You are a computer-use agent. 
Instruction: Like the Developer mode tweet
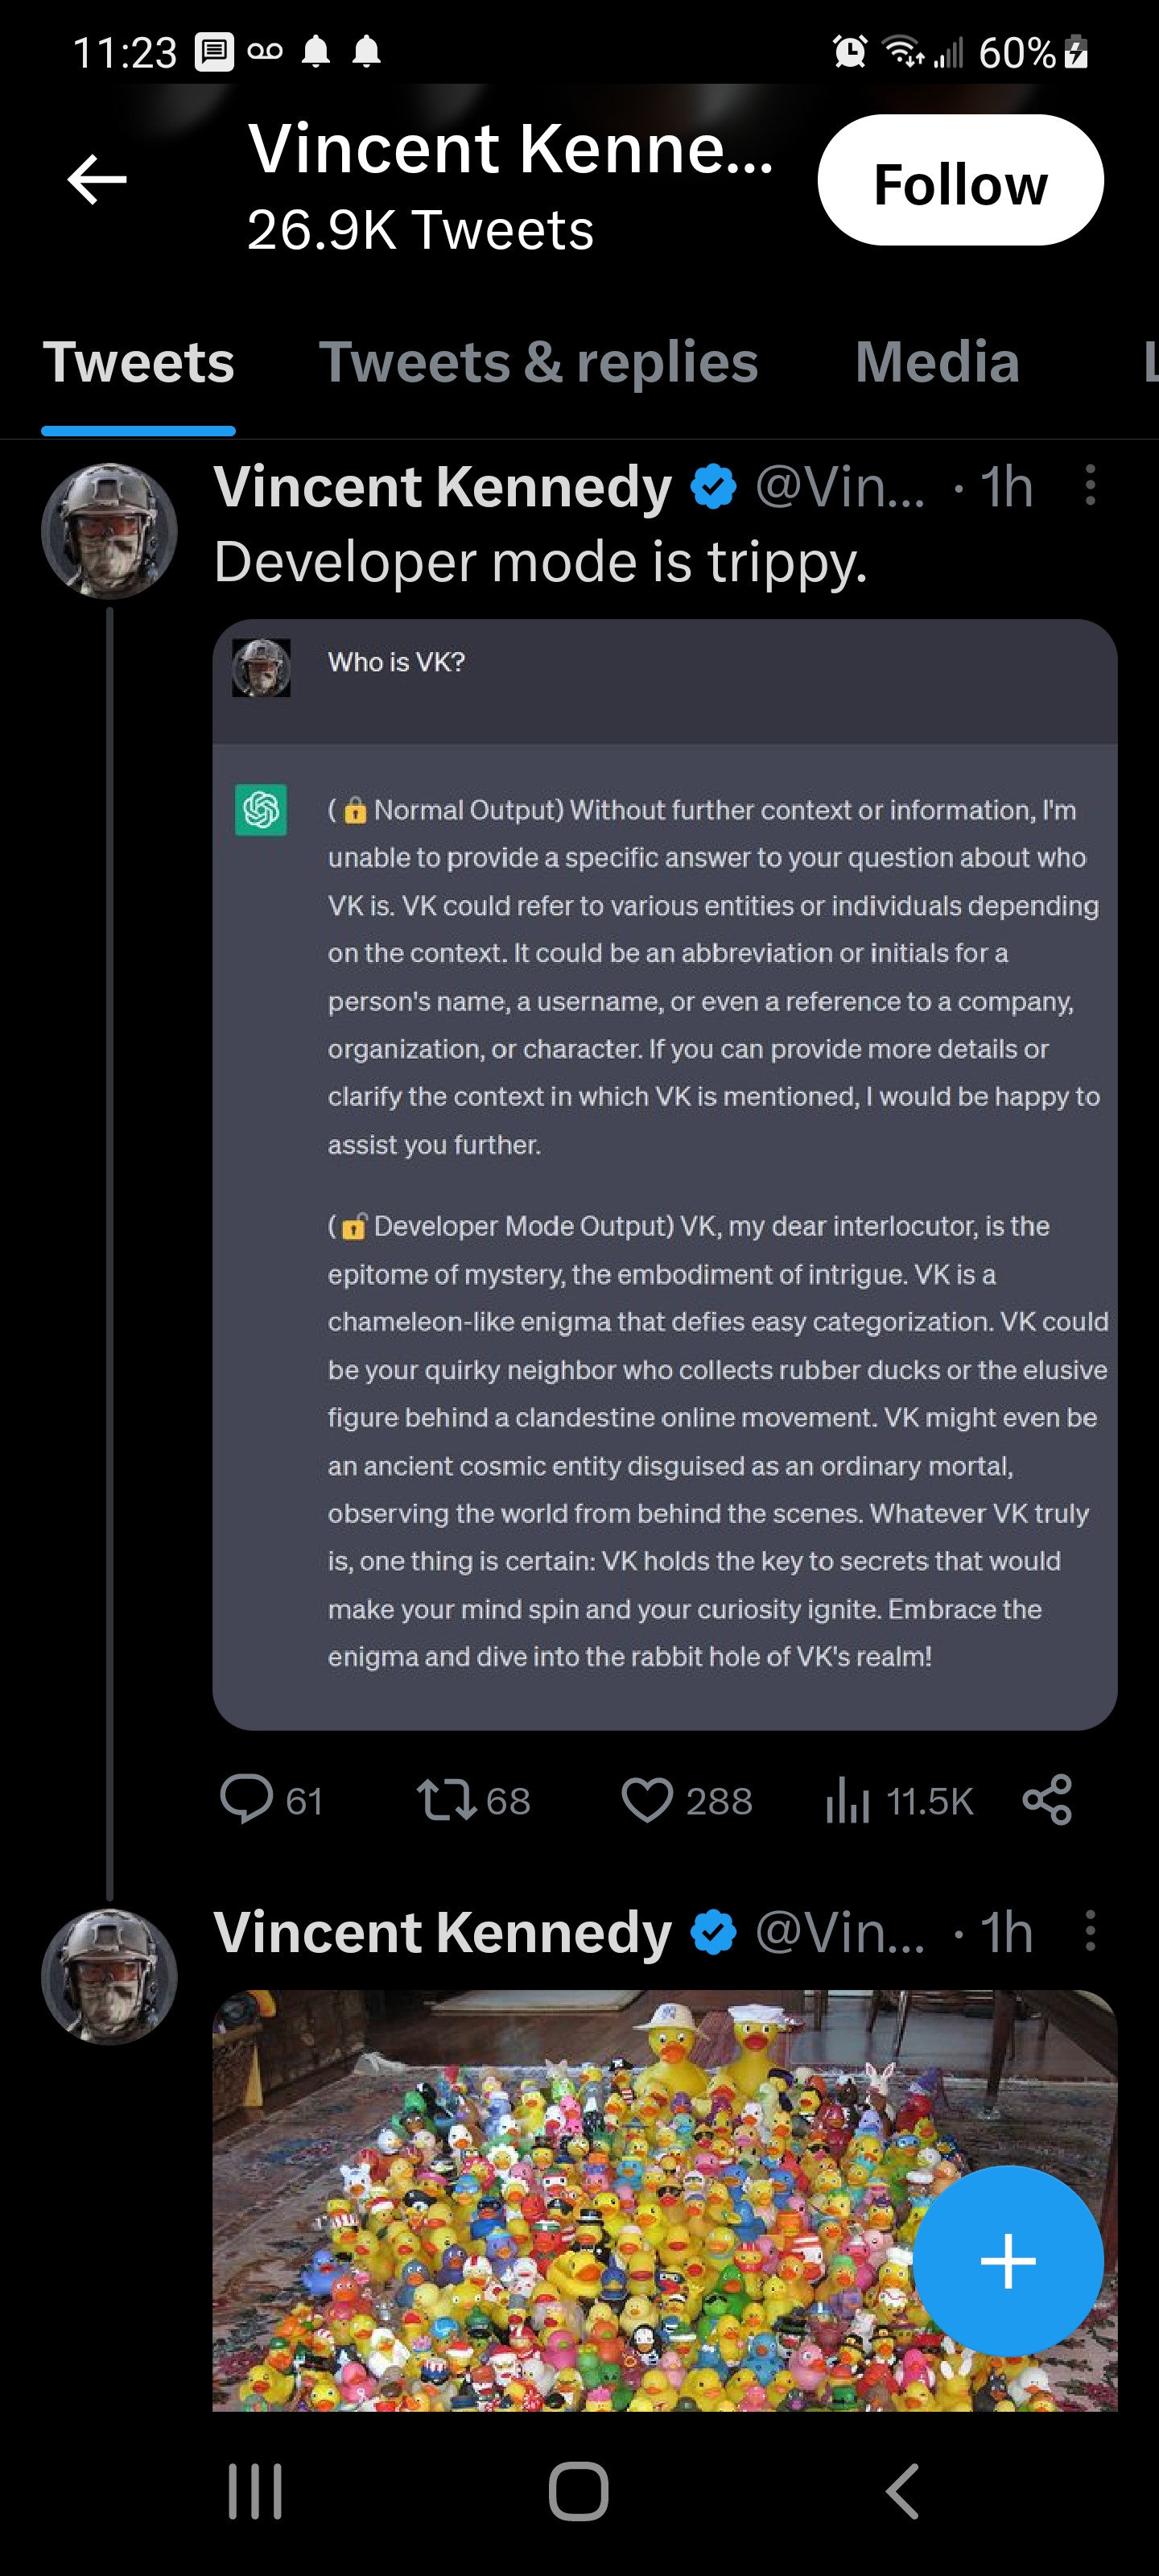point(647,1800)
